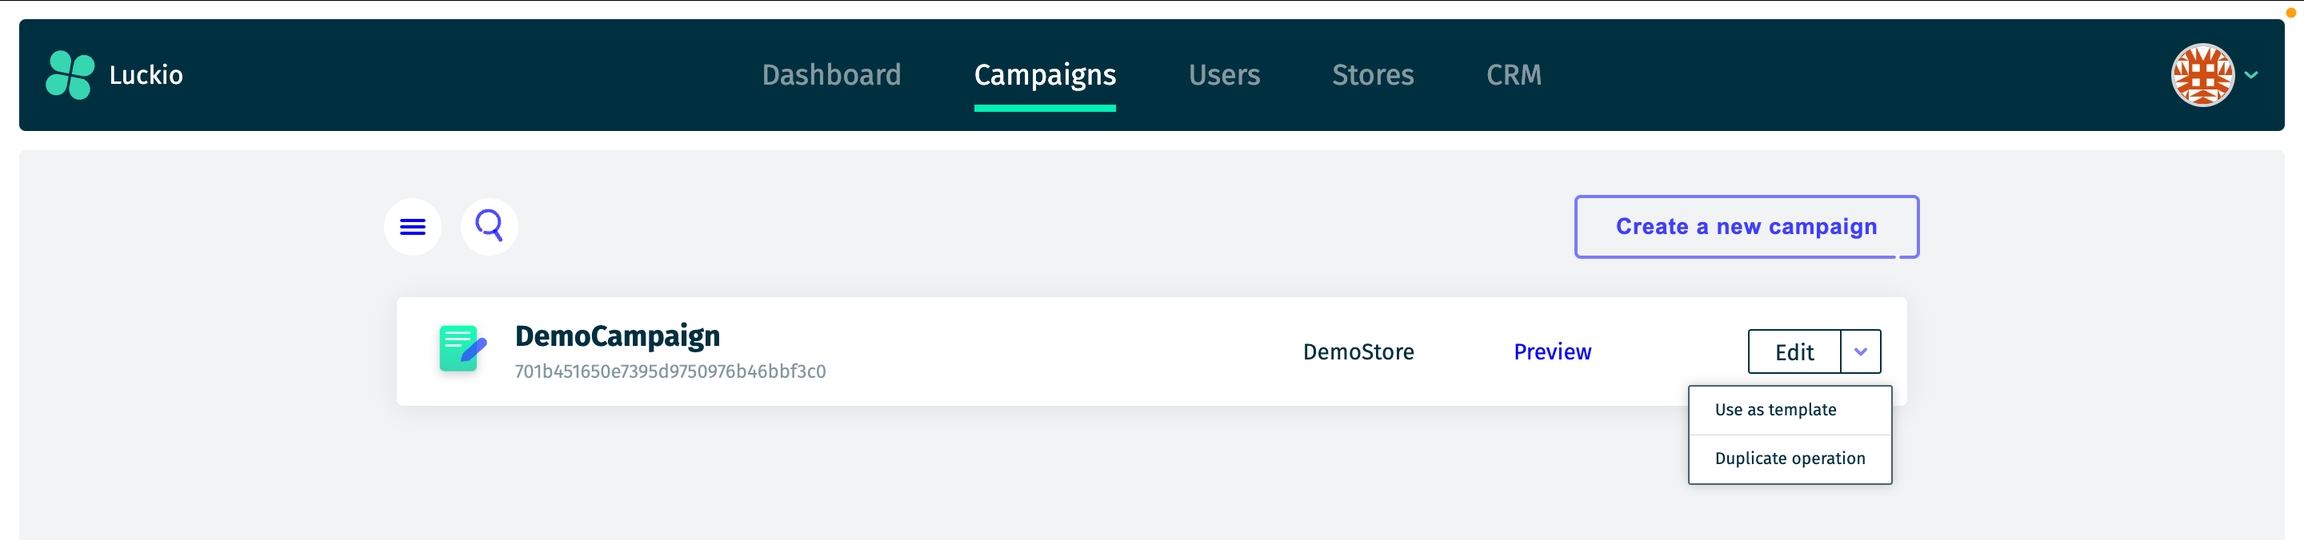Click the Edit button for DemoCampaign
This screenshot has height=540, width=2304.
[x=1794, y=352]
